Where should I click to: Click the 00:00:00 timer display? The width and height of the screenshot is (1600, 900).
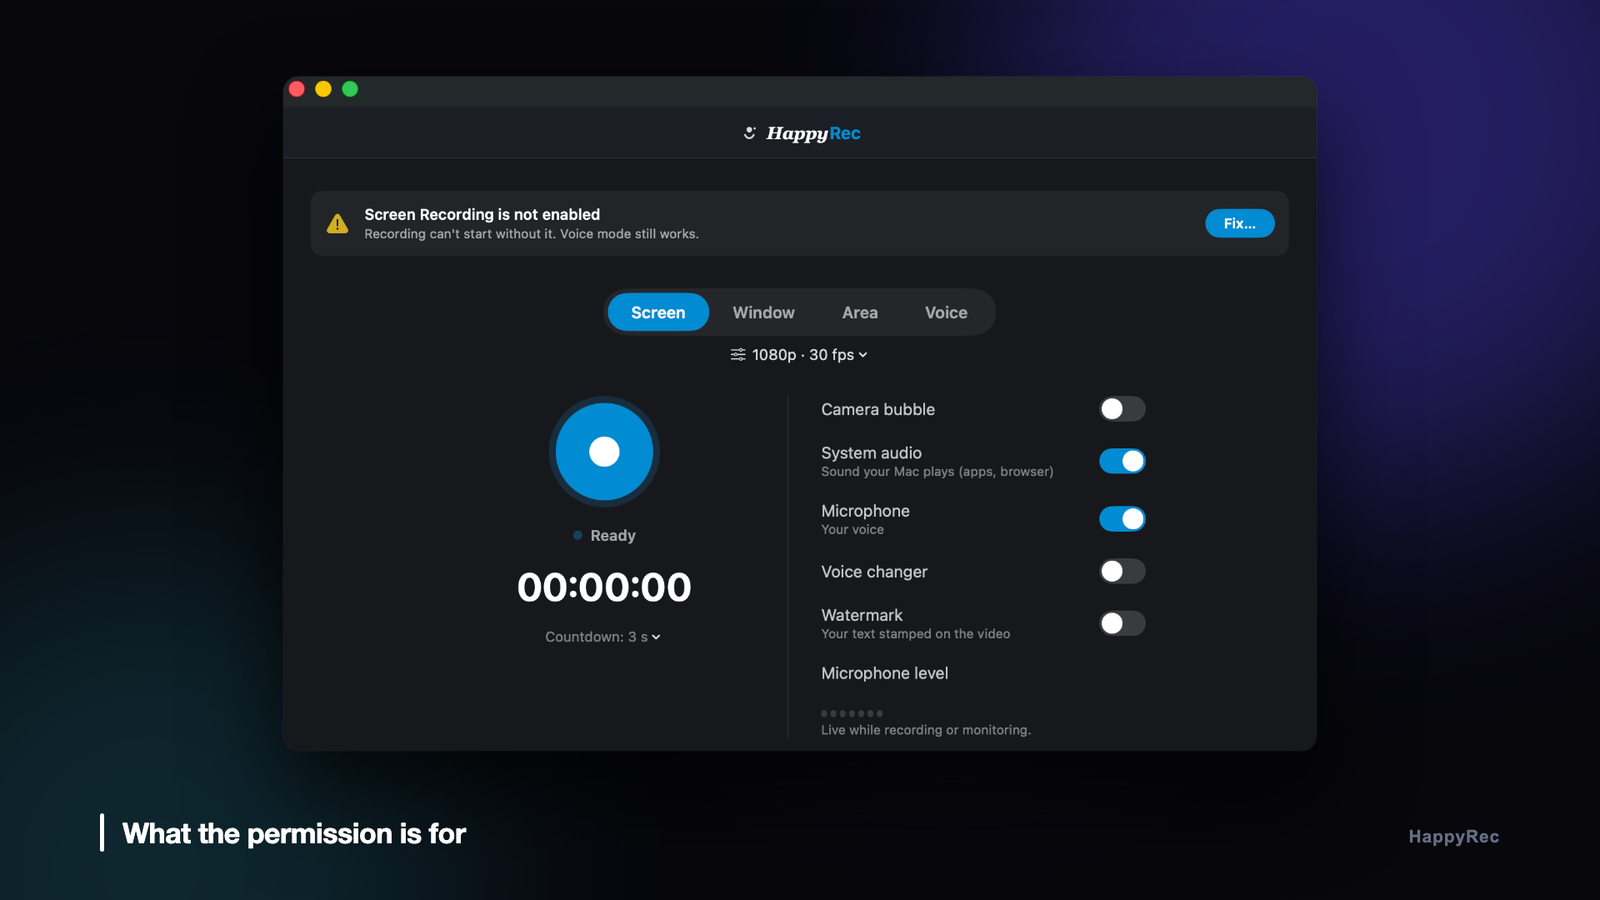[x=604, y=587]
